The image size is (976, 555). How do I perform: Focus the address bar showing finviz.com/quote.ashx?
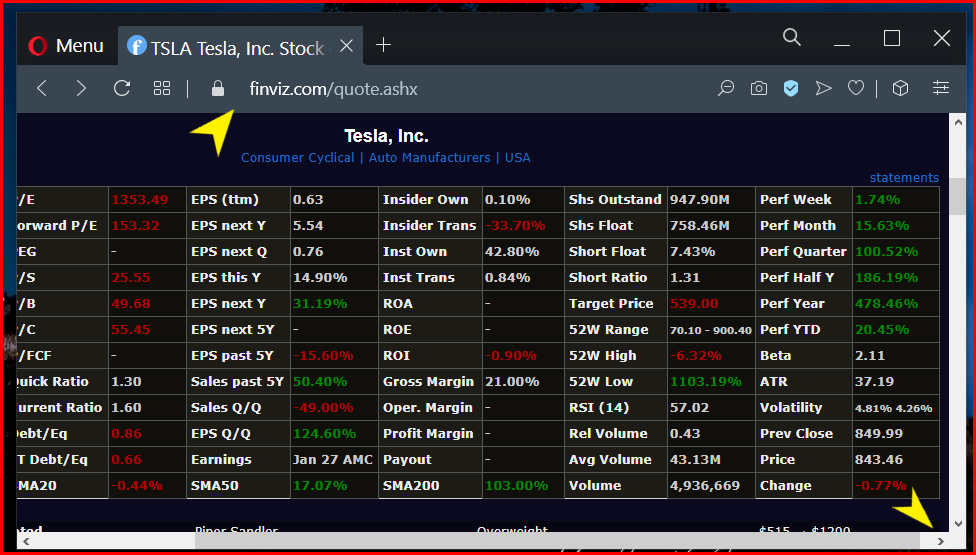(333, 89)
